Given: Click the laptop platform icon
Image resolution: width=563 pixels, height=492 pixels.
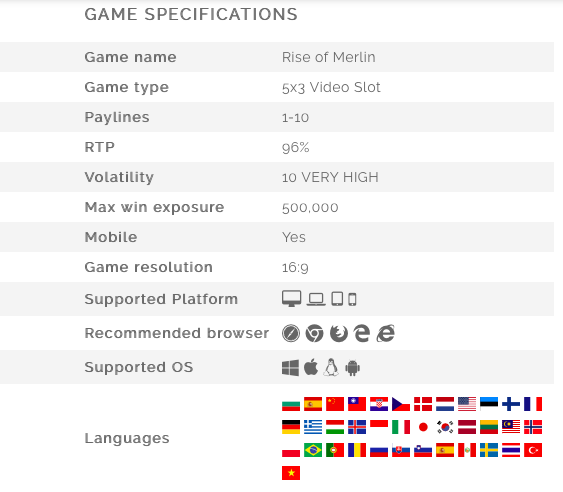Looking at the screenshot, I should click(316, 300).
